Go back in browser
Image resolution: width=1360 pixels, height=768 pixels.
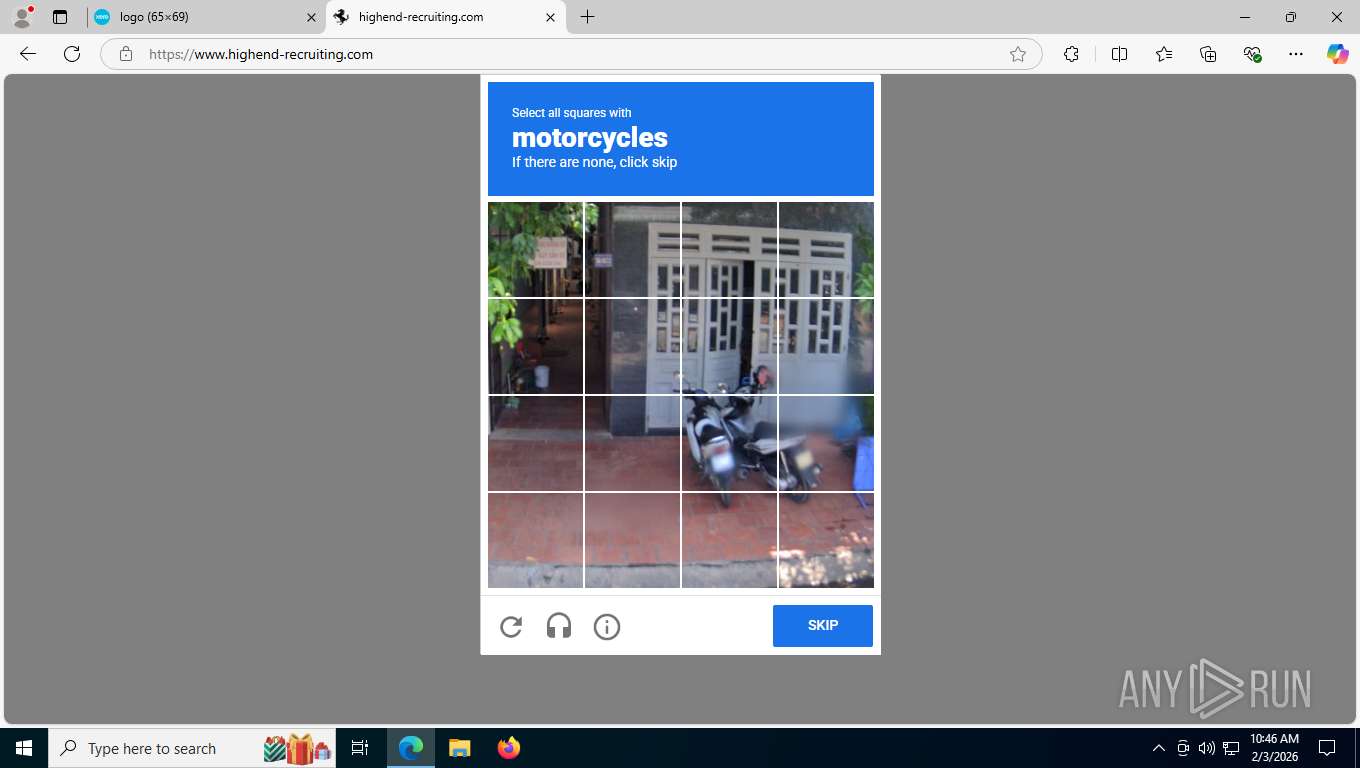point(28,54)
